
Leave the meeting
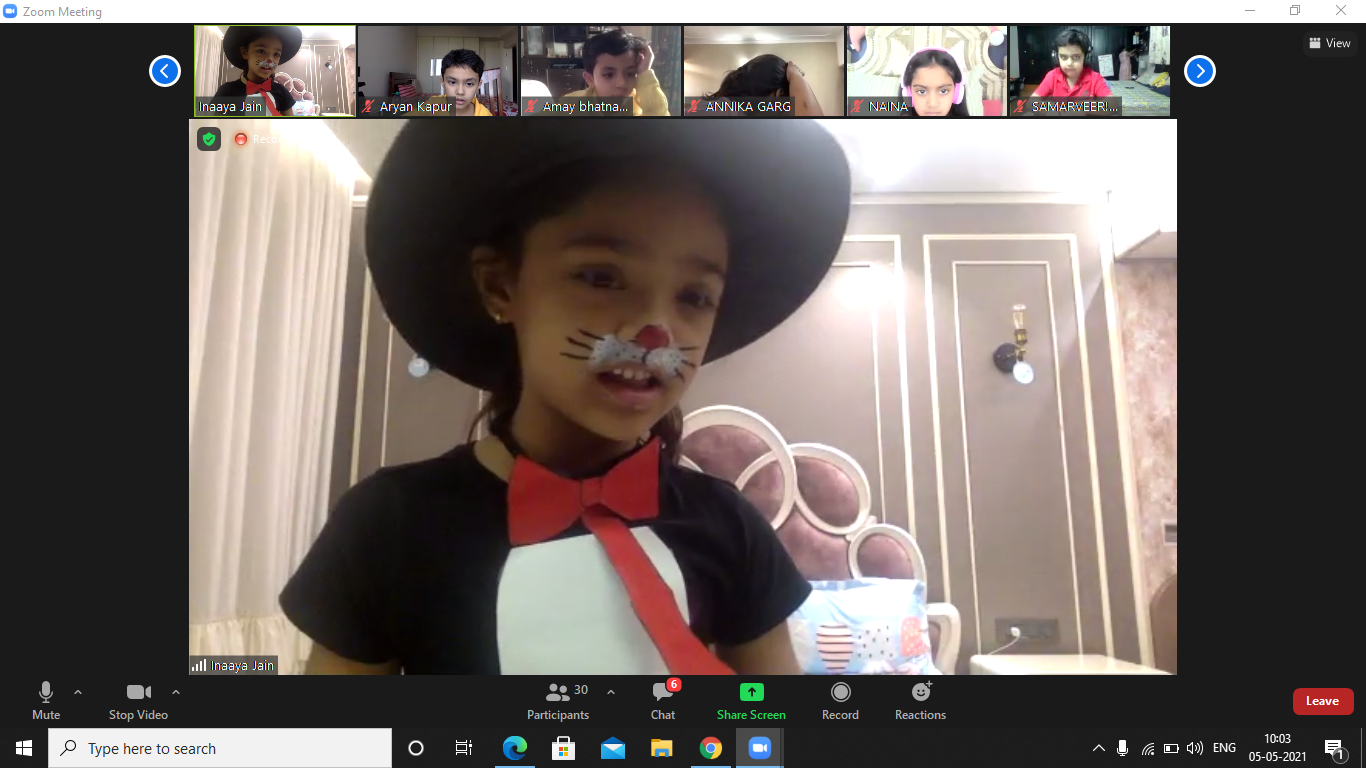1322,701
